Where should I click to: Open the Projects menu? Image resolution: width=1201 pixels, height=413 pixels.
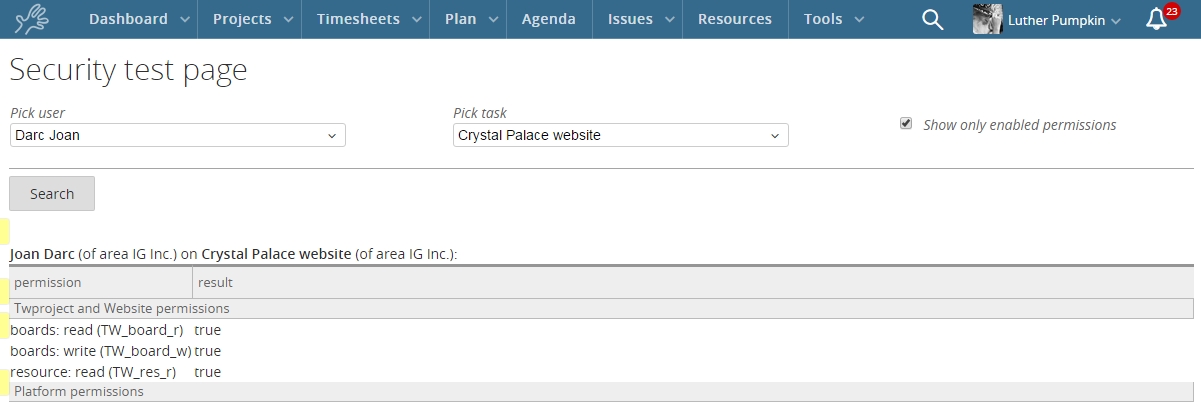click(x=253, y=19)
